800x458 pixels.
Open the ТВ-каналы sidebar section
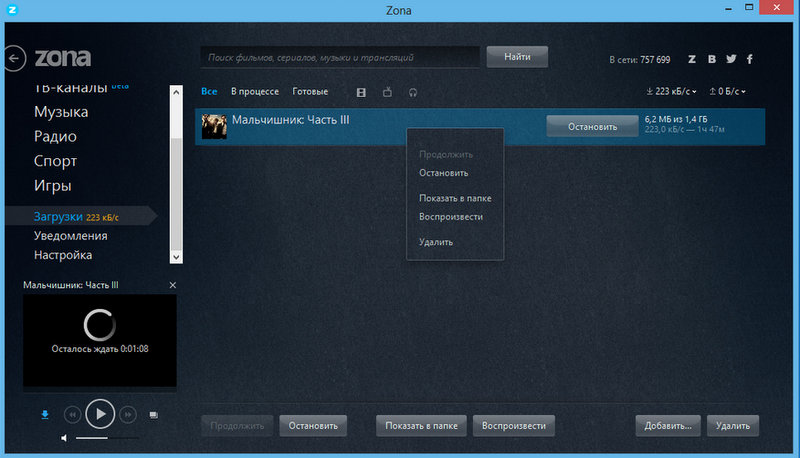click(x=70, y=88)
